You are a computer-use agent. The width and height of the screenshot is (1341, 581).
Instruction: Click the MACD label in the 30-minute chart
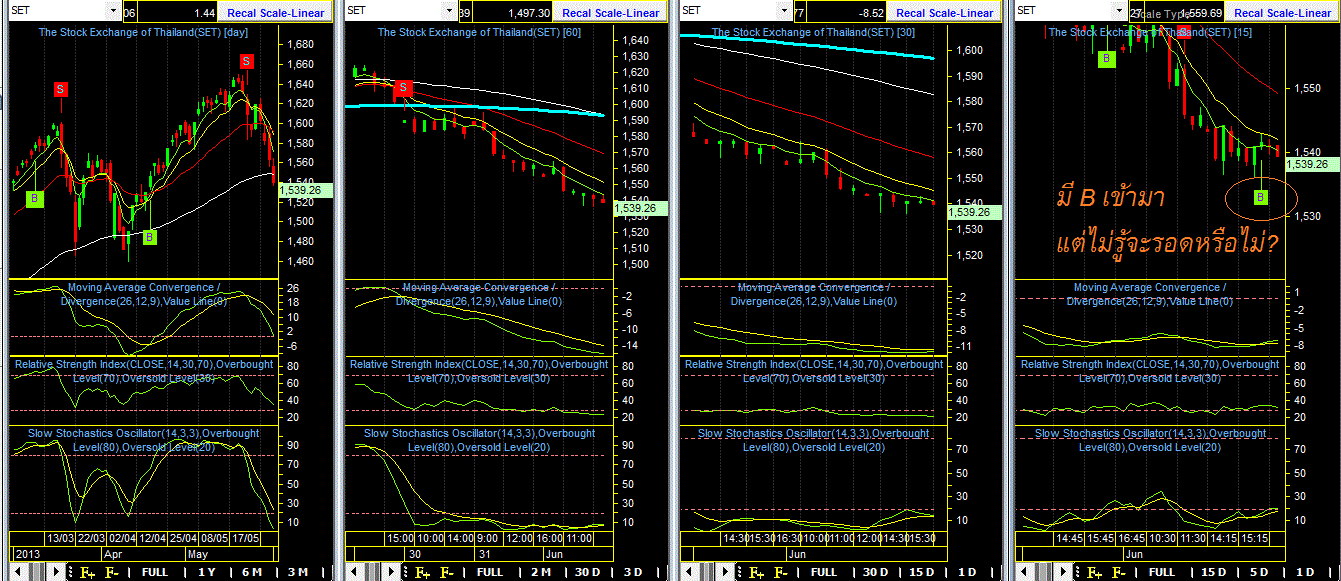813,294
